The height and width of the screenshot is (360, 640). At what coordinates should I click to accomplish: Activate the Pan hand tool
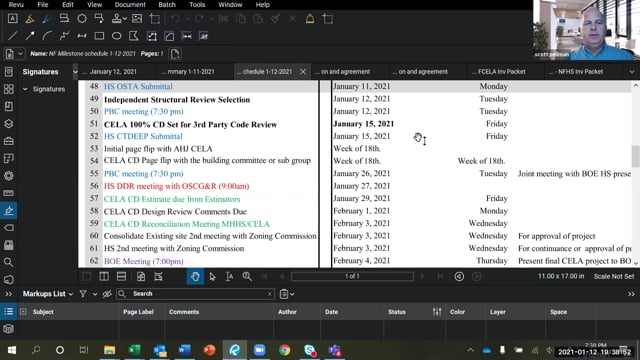point(195,277)
